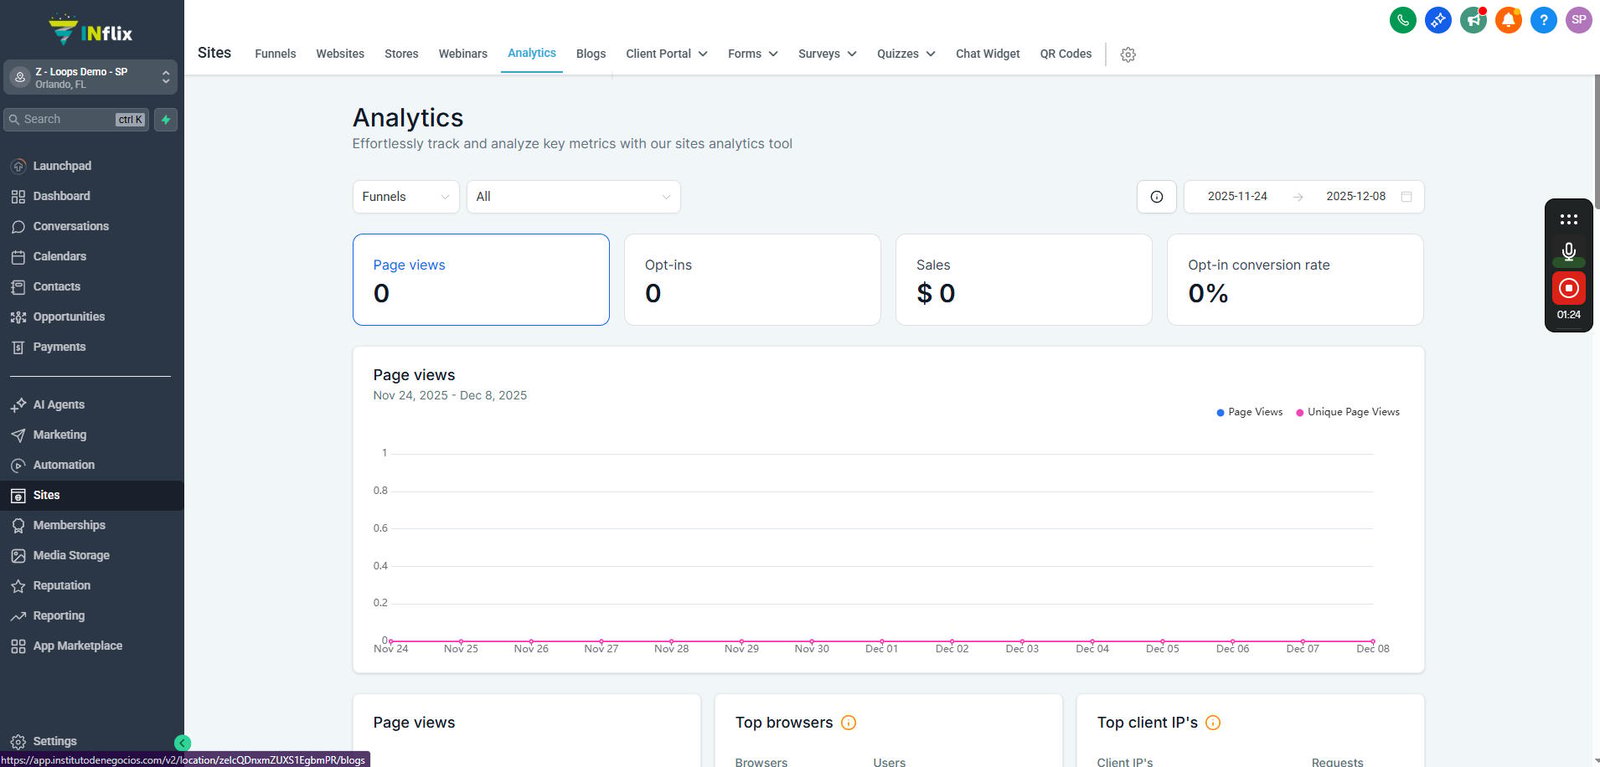Switch to the Blogs tab
This screenshot has height=767, width=1600.
click(591, 54)
